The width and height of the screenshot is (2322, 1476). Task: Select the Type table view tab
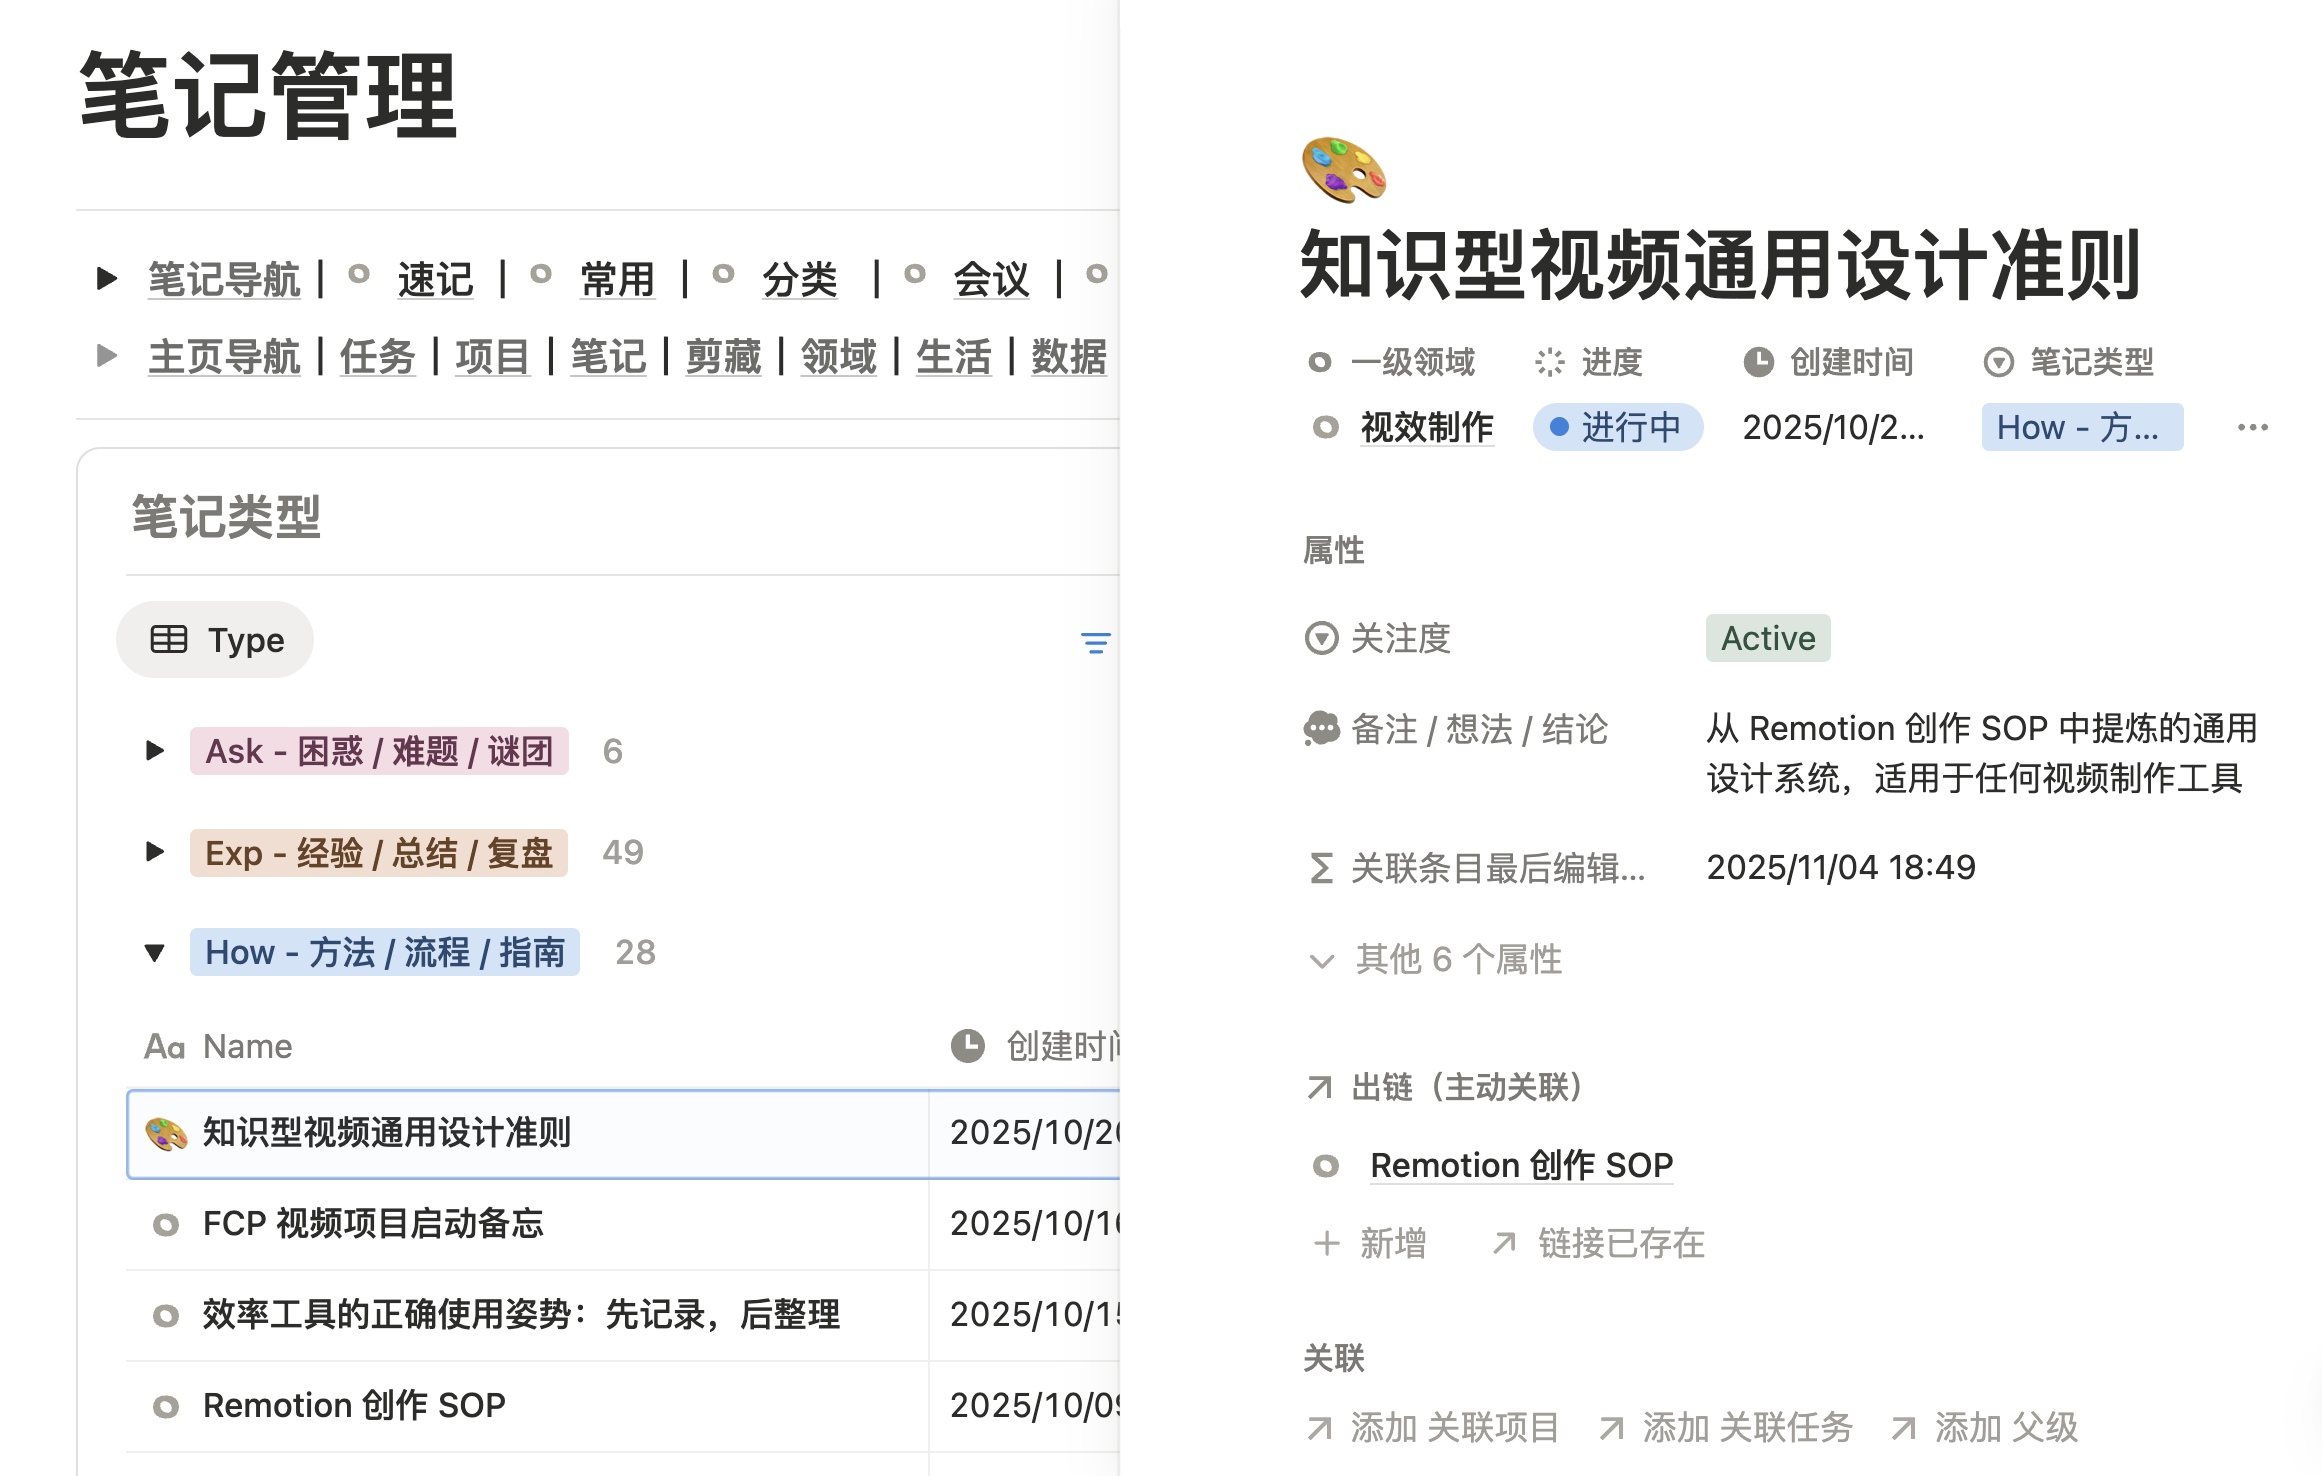tap(215, 640)
